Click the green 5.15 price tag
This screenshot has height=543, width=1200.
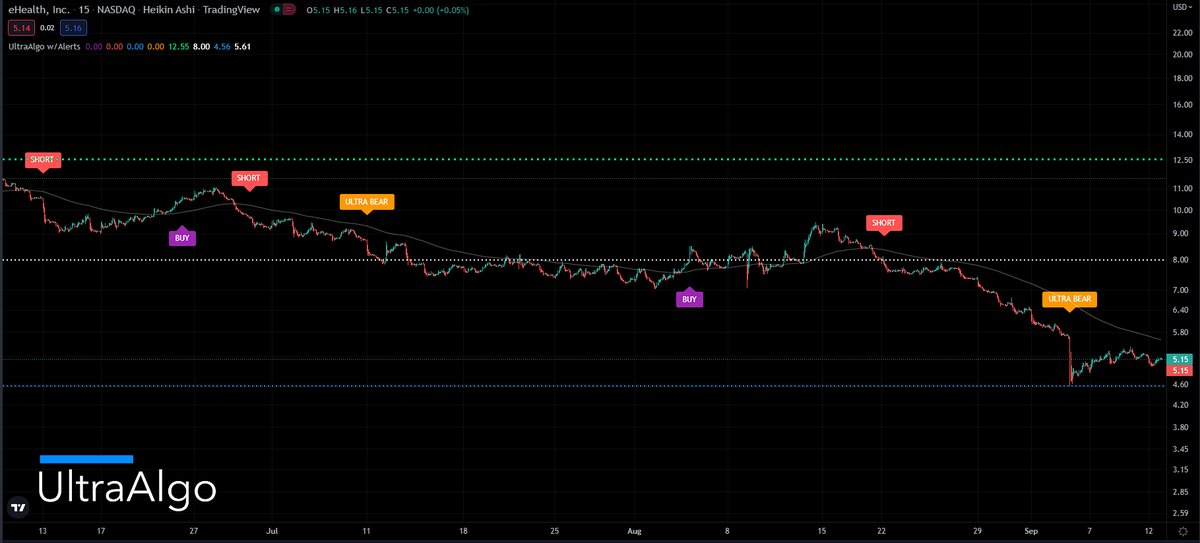[1180, 359]
